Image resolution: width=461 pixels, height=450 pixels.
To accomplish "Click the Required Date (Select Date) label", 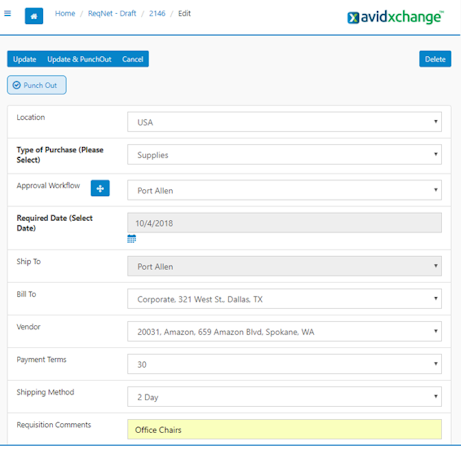I will [55, 223].
